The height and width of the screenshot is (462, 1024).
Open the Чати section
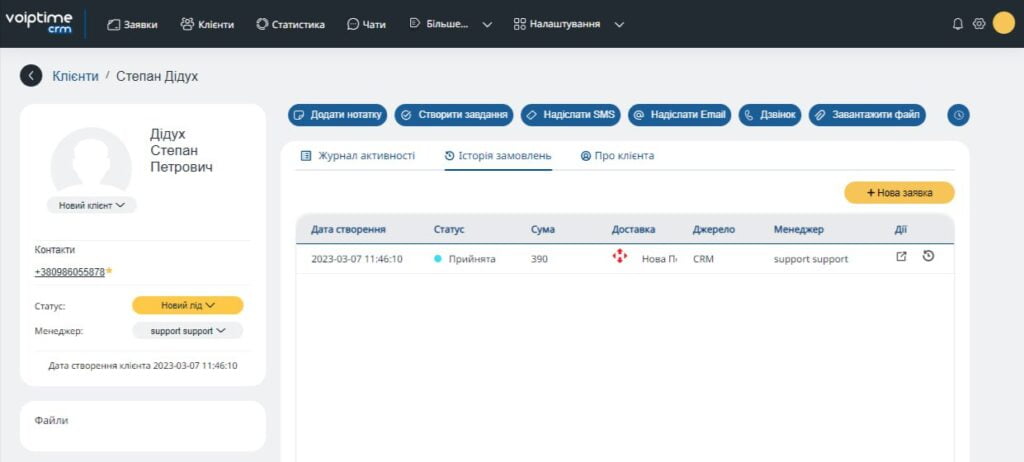tap(366, 24)
